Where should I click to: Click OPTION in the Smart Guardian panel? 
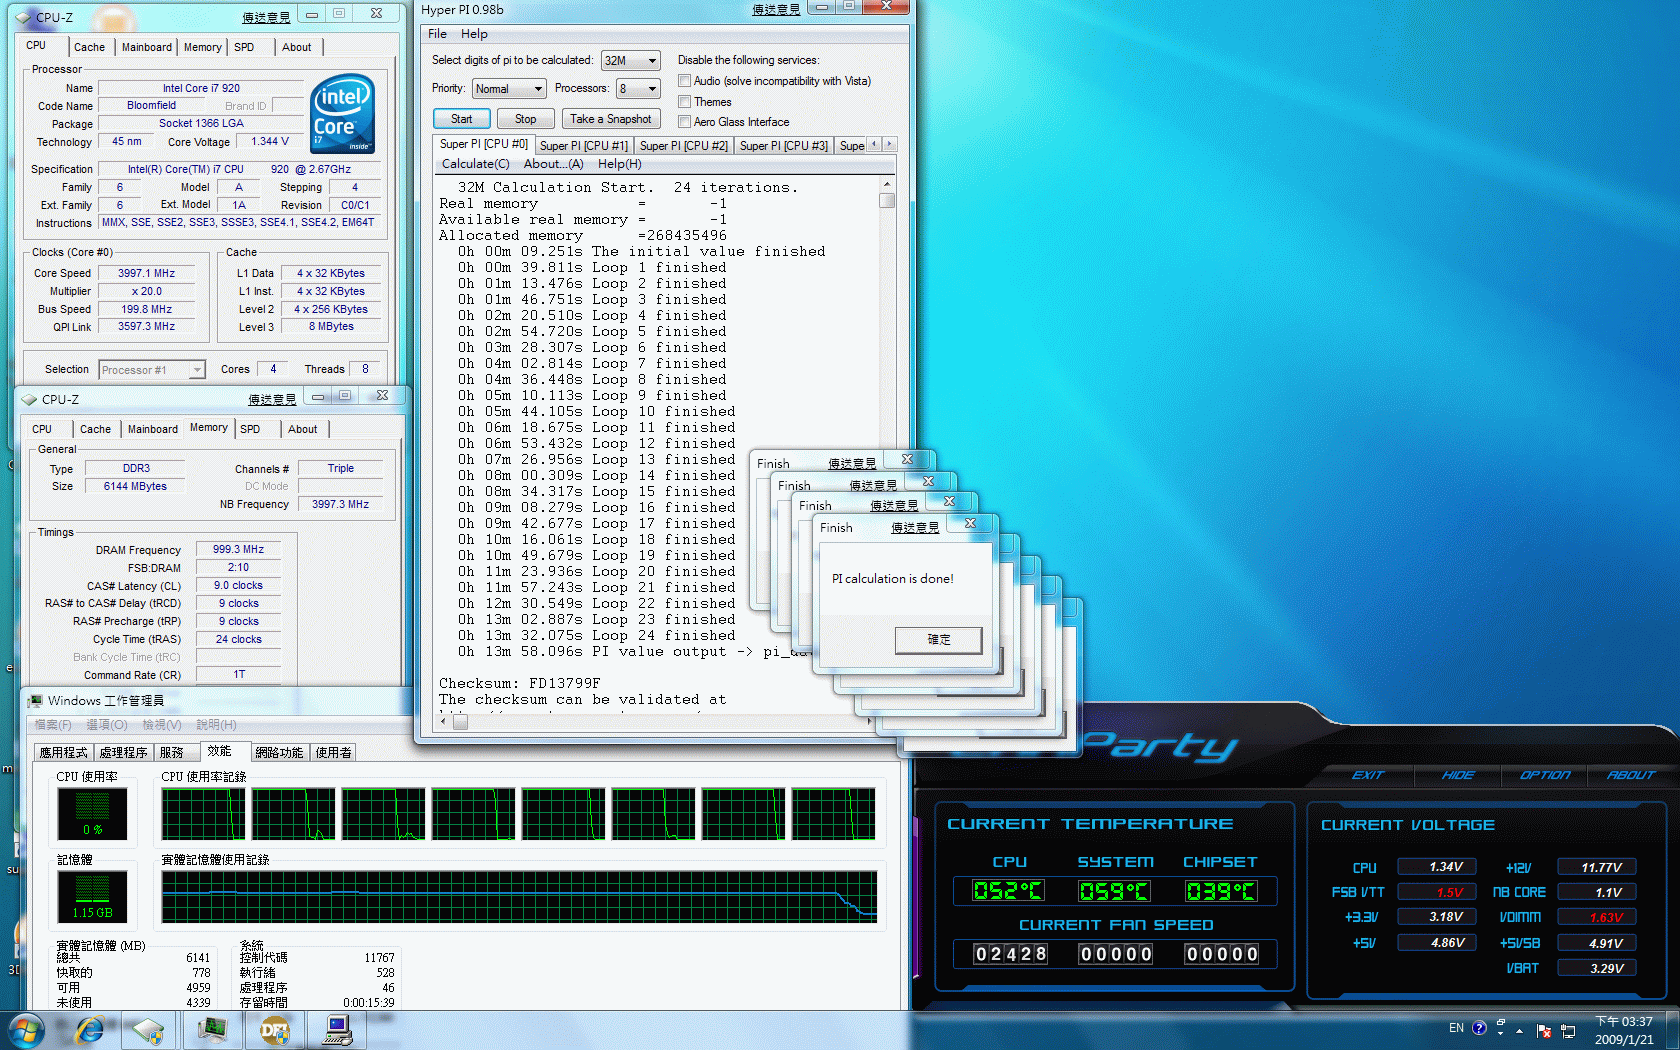pyautogui.click(x=1545, y=775)
